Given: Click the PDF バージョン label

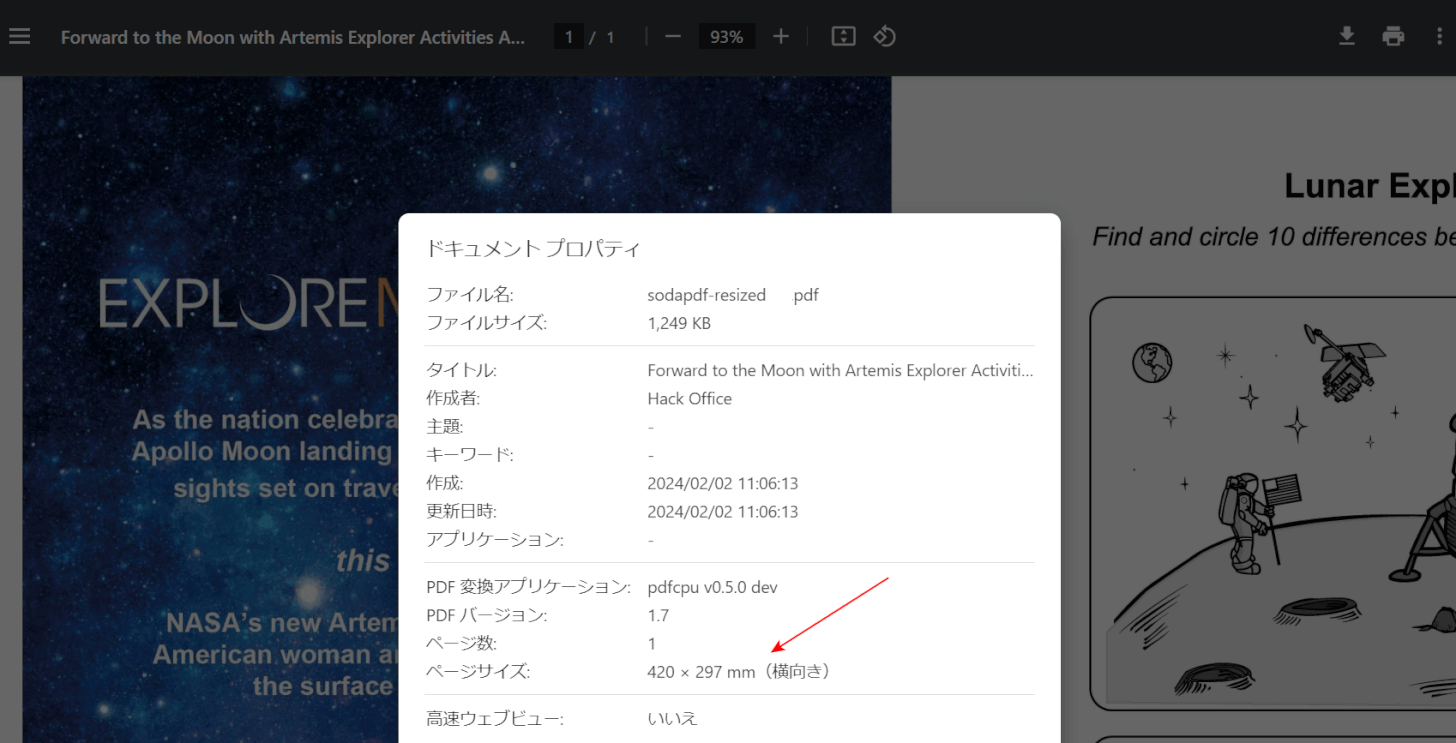Looking at the screenshot, I should (x=486, y=615).
